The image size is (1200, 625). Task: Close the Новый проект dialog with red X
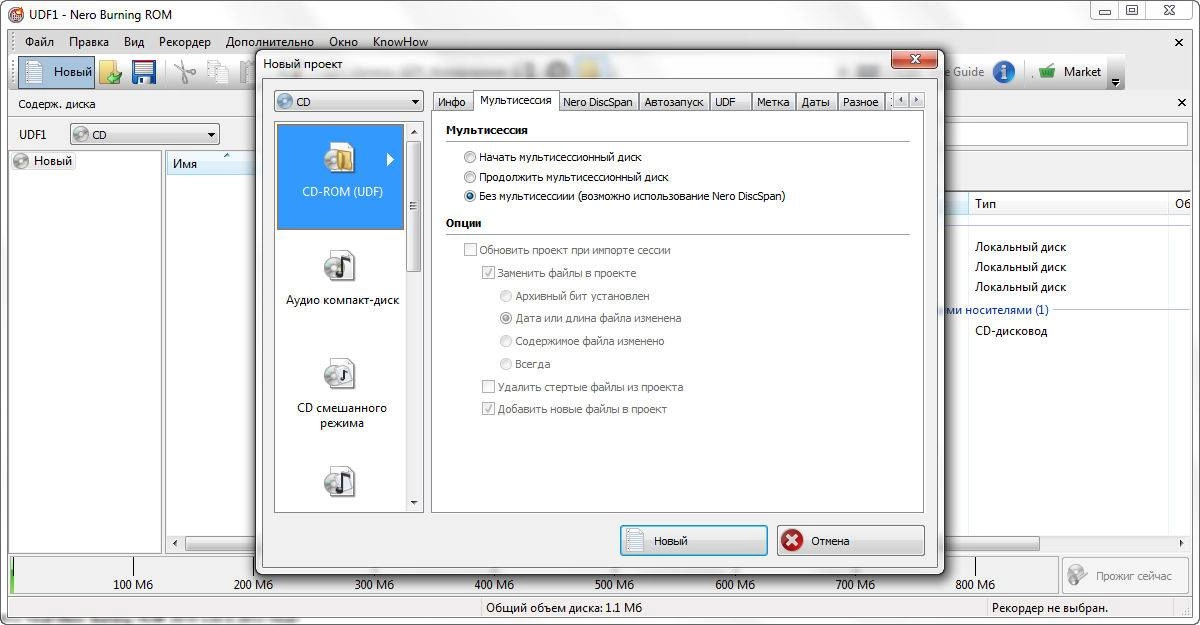click(915, 61)
